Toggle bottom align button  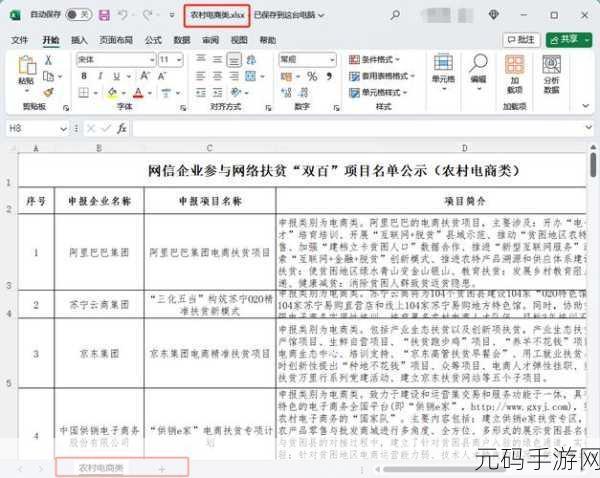tap(234, 59)
